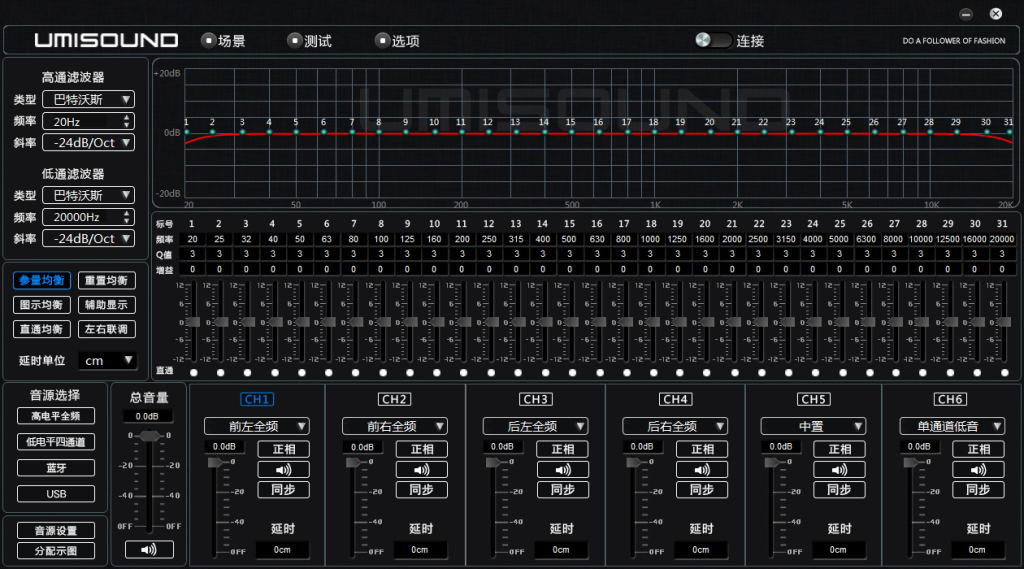Select the CH2 channel tab
The height and width of the screenshot is (569, 1024).
(x=394, y=399)
